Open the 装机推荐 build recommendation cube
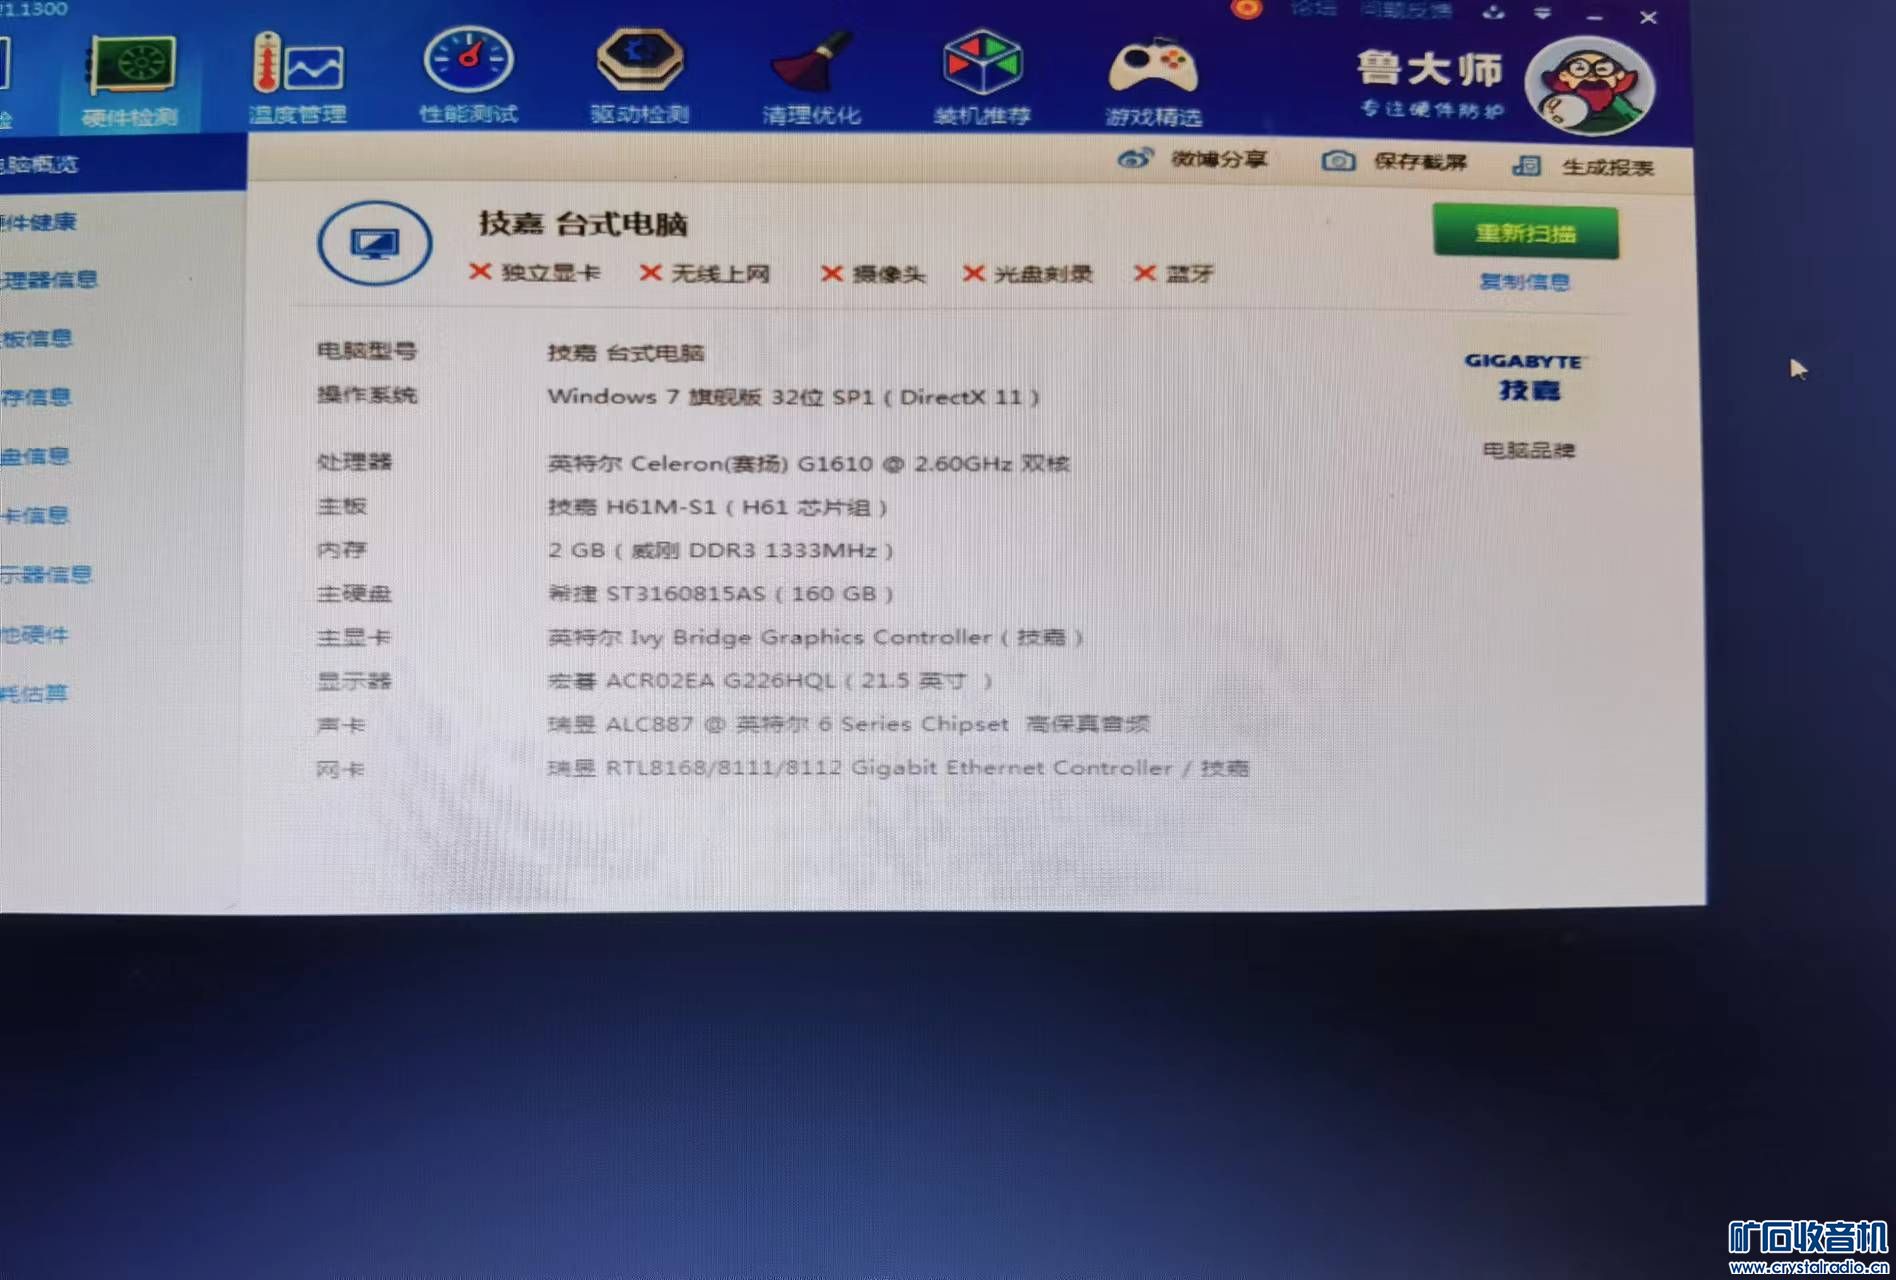The height and width of the screenshot is (1280, 1896). (x=982, y=78)
